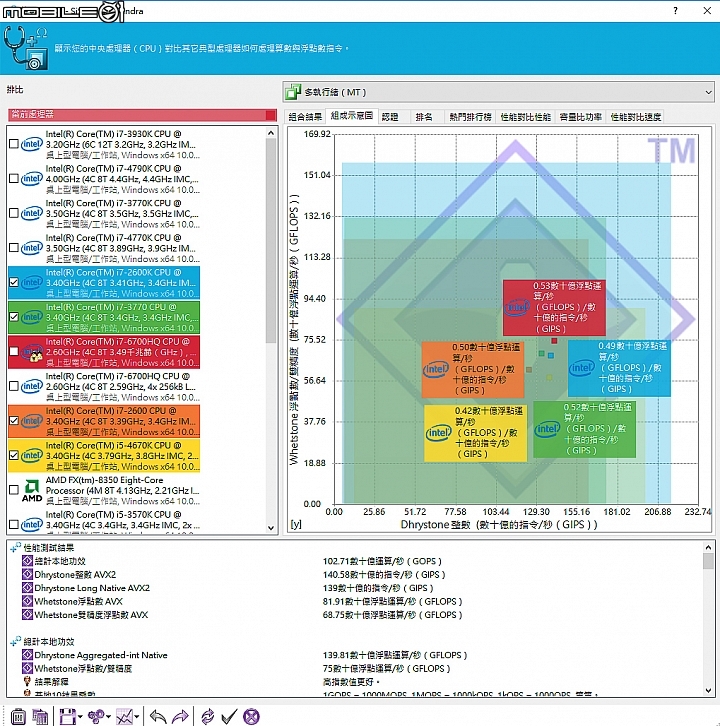Collapse the 性能測試結果 tree node
Image resolution: width=720 pixels, height=726 pixels.
tap(15, 548)
